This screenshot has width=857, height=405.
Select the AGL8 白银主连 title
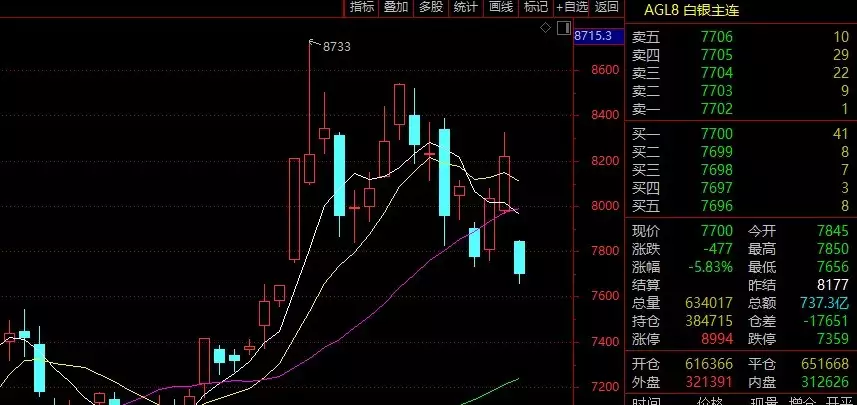(x=691, y=10)
